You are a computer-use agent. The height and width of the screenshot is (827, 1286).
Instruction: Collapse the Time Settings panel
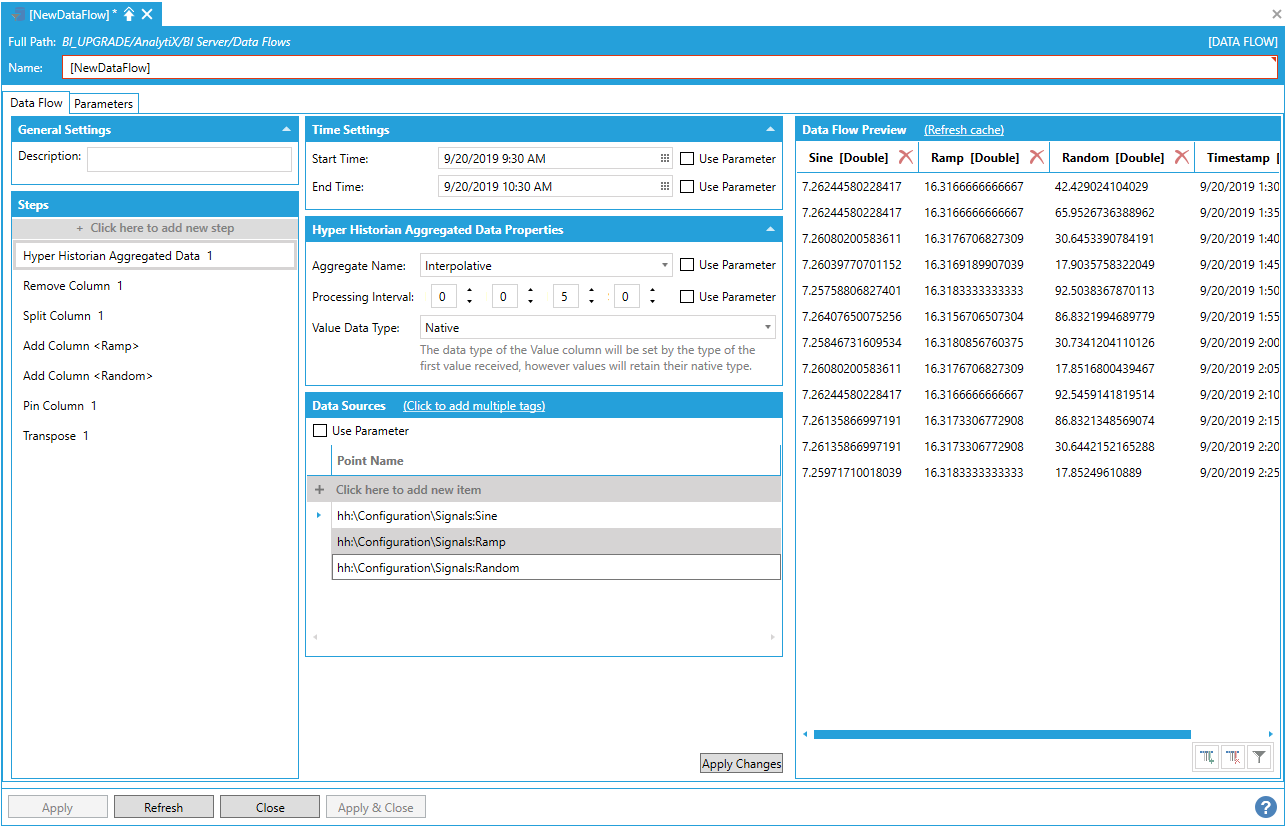point(769,130)
